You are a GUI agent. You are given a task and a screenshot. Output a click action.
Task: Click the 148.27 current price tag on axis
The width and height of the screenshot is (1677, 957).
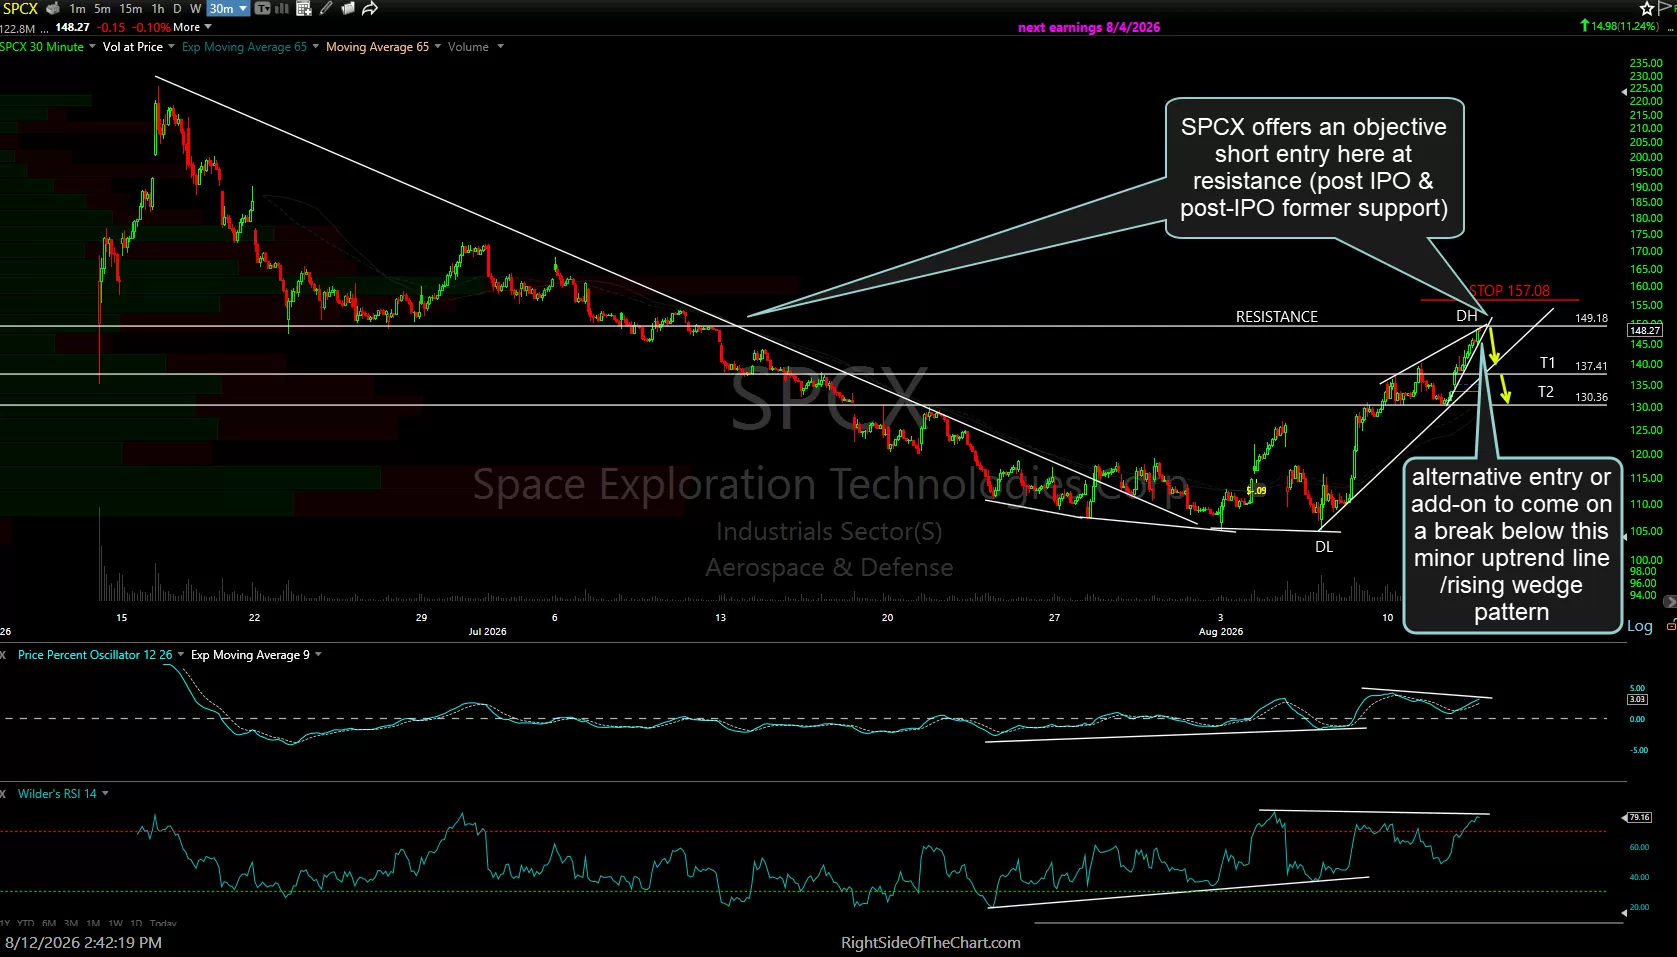coord(1645,330)
